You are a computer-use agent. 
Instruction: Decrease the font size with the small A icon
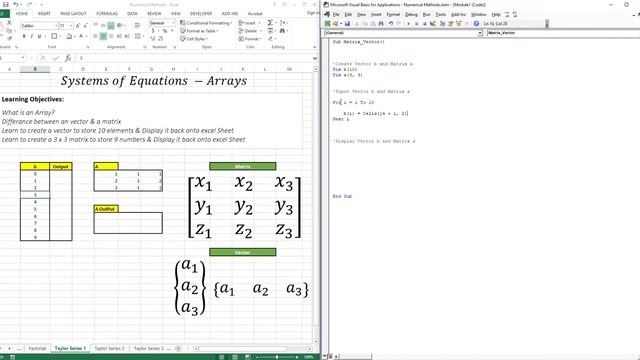(x=85, y=26)
